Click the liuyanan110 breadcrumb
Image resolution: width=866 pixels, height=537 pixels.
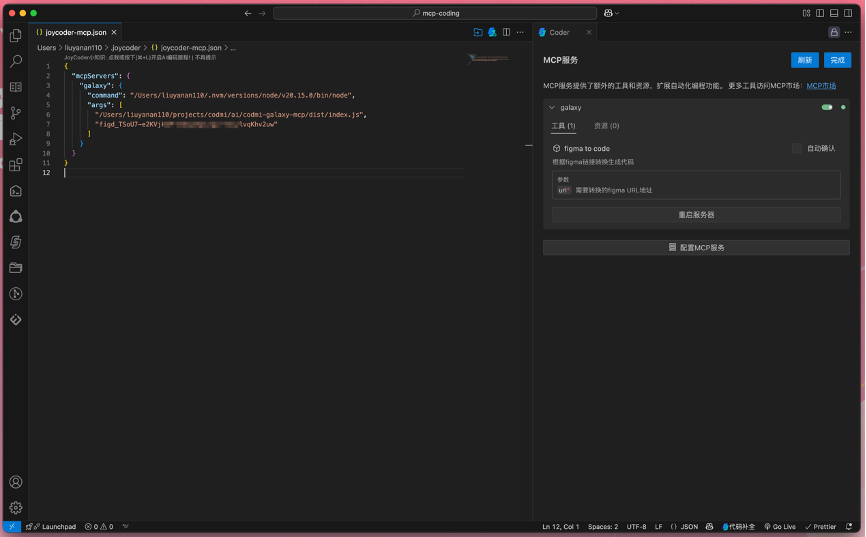click(83, 48)
